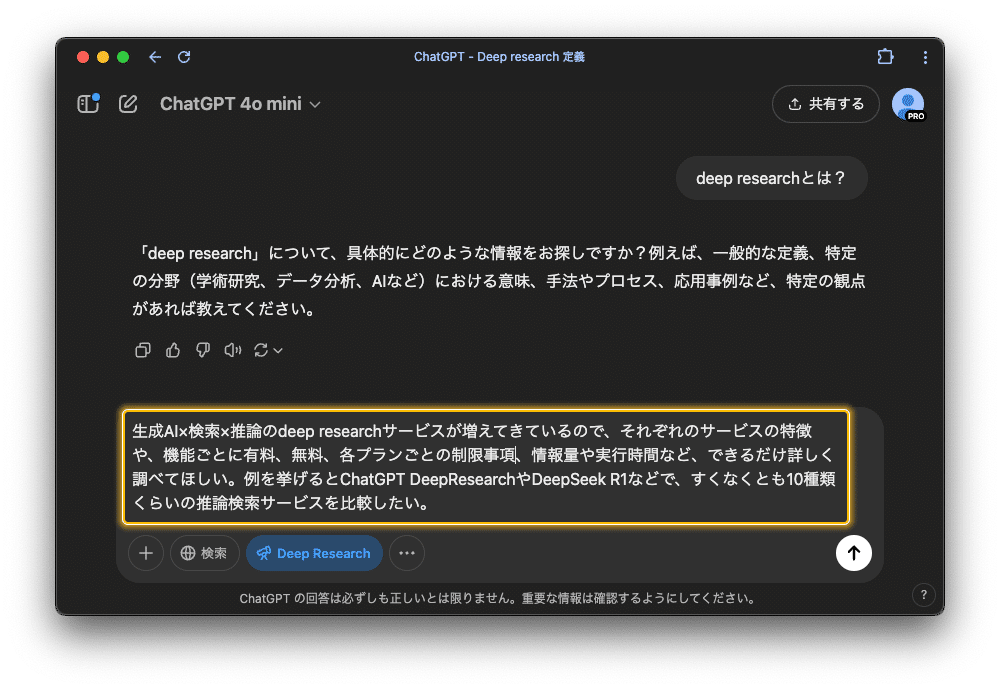Regenerate the assistant's response
The image size is (1000, 689).
tap(261, 350)
